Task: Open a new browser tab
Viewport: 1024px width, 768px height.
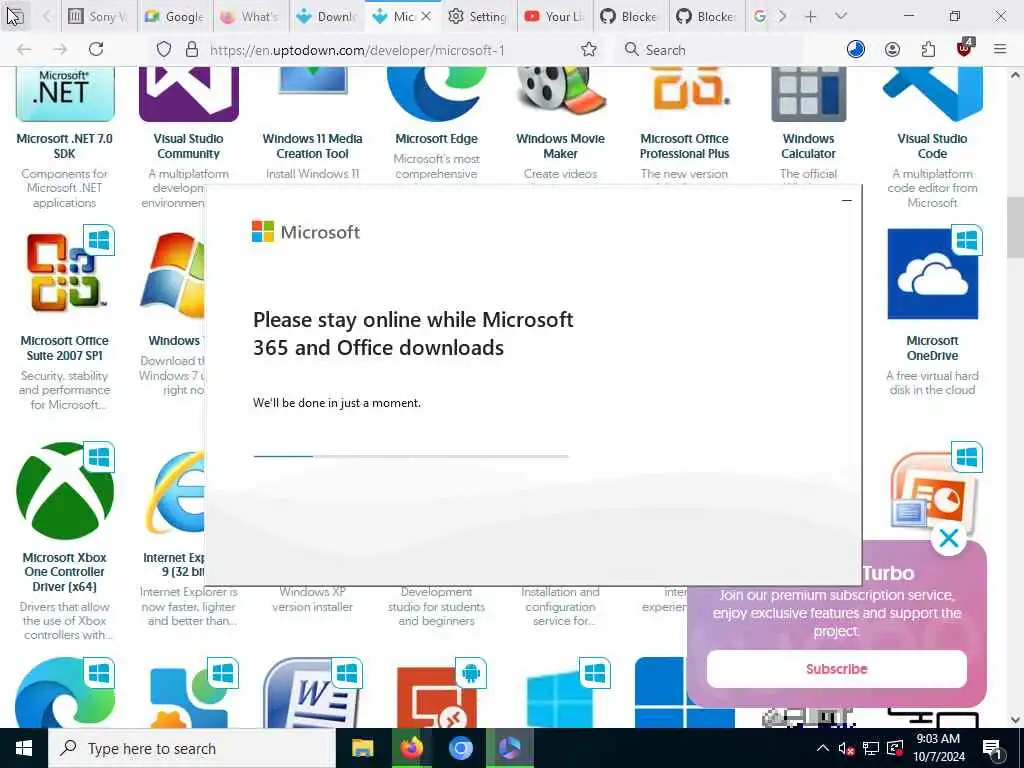Action: [x=810, y=16]
